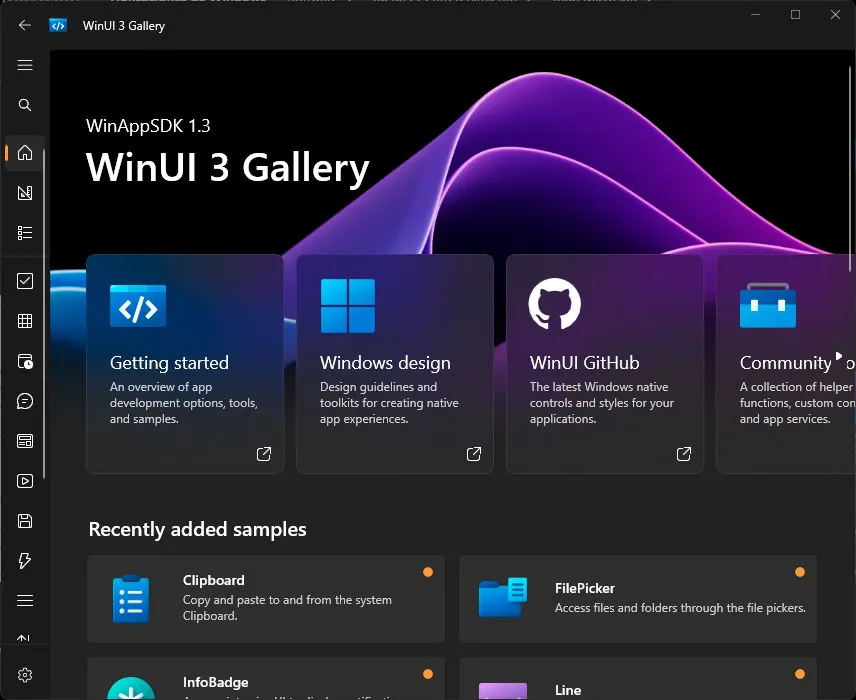Viewport: 856px width, 700px height.
Task: Open the Media play sidebar icon
Action: [x=25, y=481]
